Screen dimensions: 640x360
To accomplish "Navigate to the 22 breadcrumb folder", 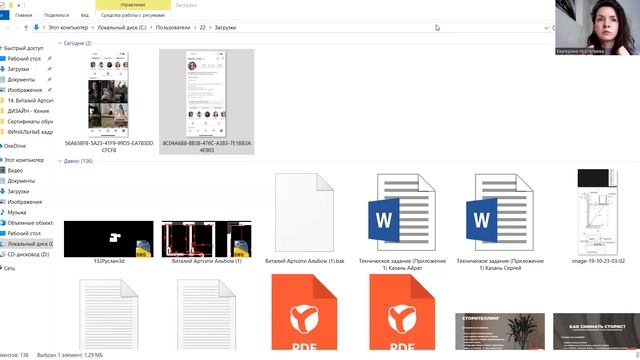I will pos(202,28).
